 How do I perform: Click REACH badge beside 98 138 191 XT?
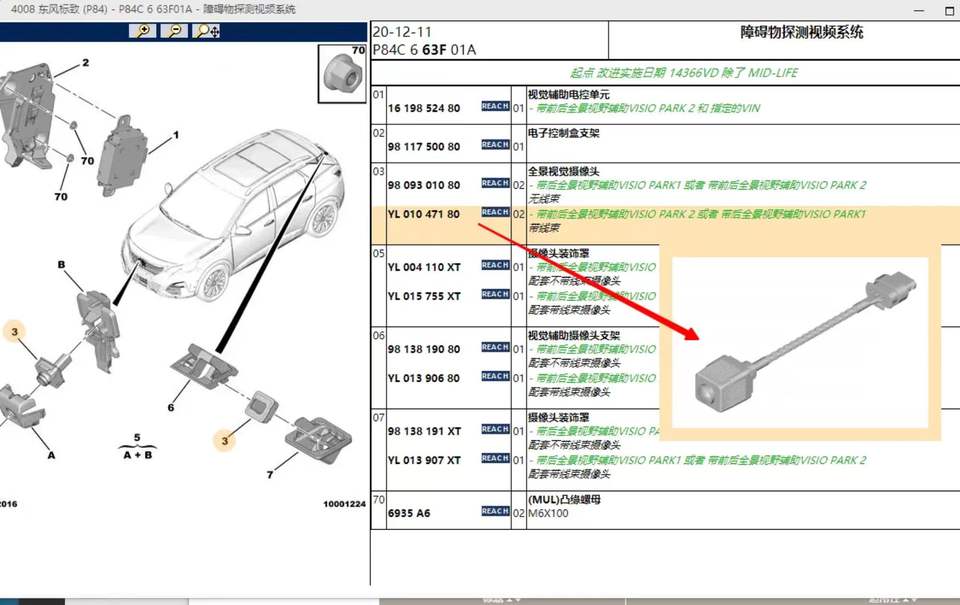(495, 430)
